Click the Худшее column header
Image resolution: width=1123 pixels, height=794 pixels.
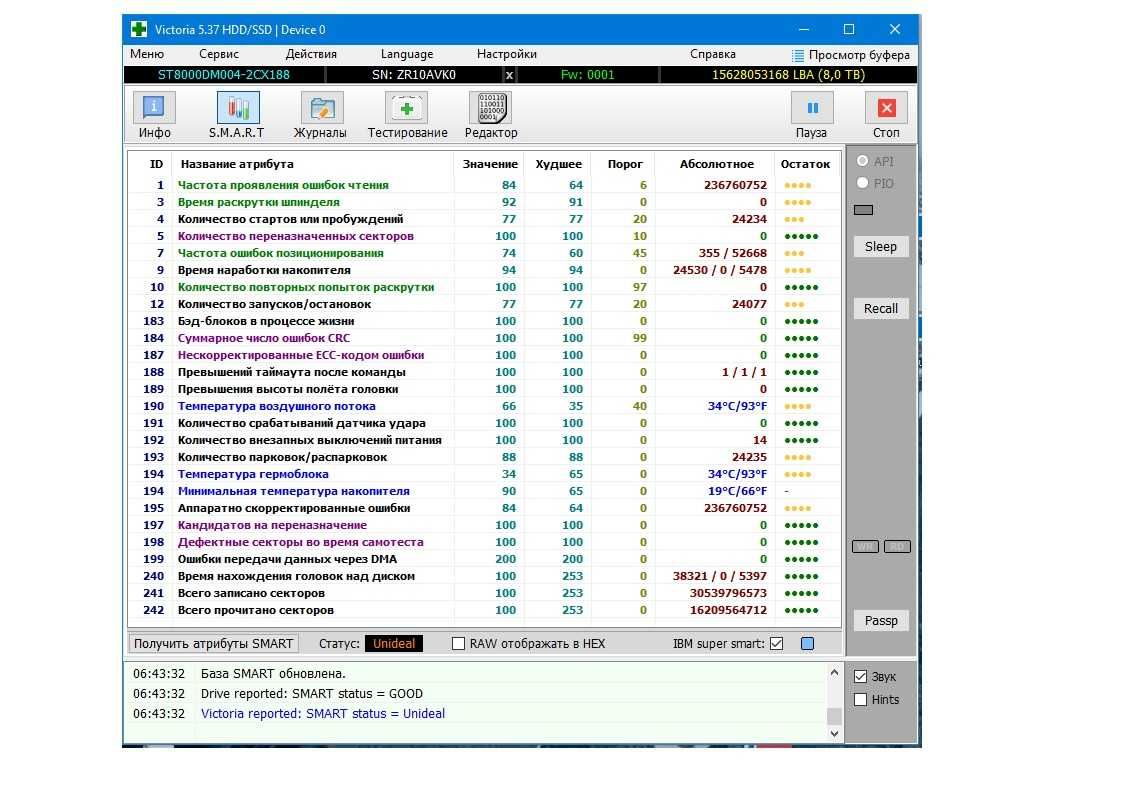tap(559, 164)
